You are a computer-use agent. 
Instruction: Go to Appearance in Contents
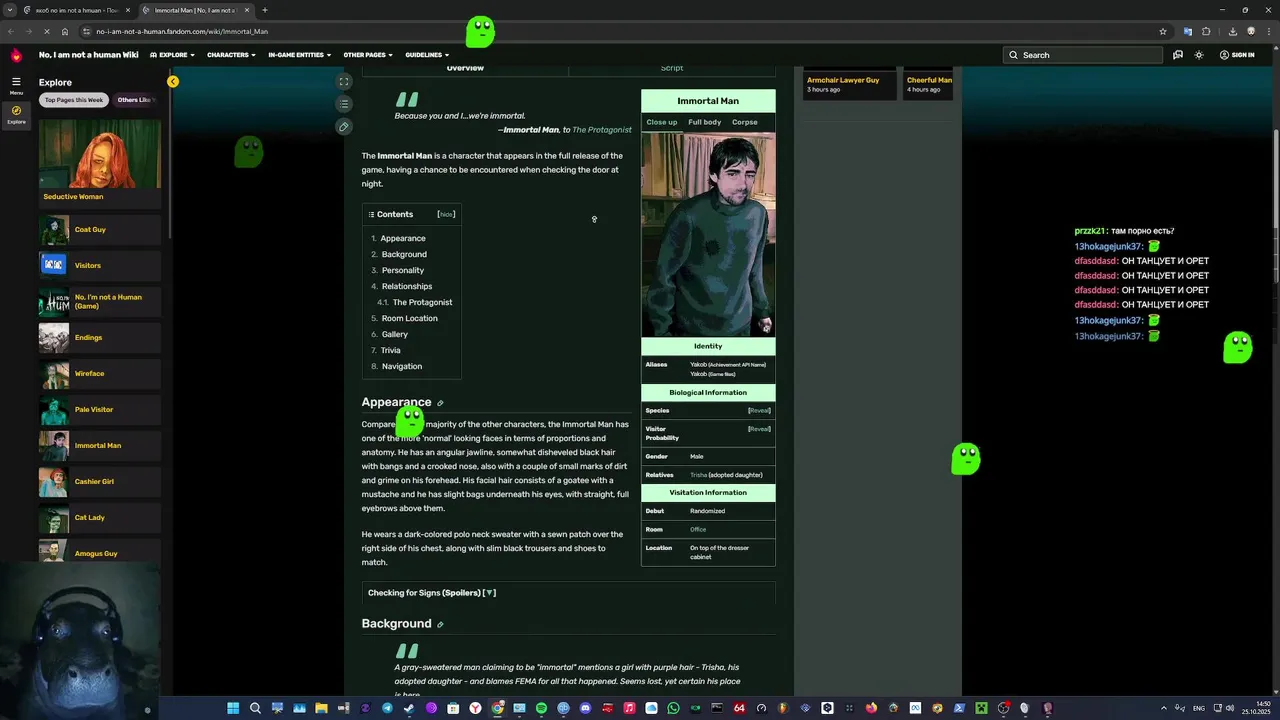coord(403,238)
